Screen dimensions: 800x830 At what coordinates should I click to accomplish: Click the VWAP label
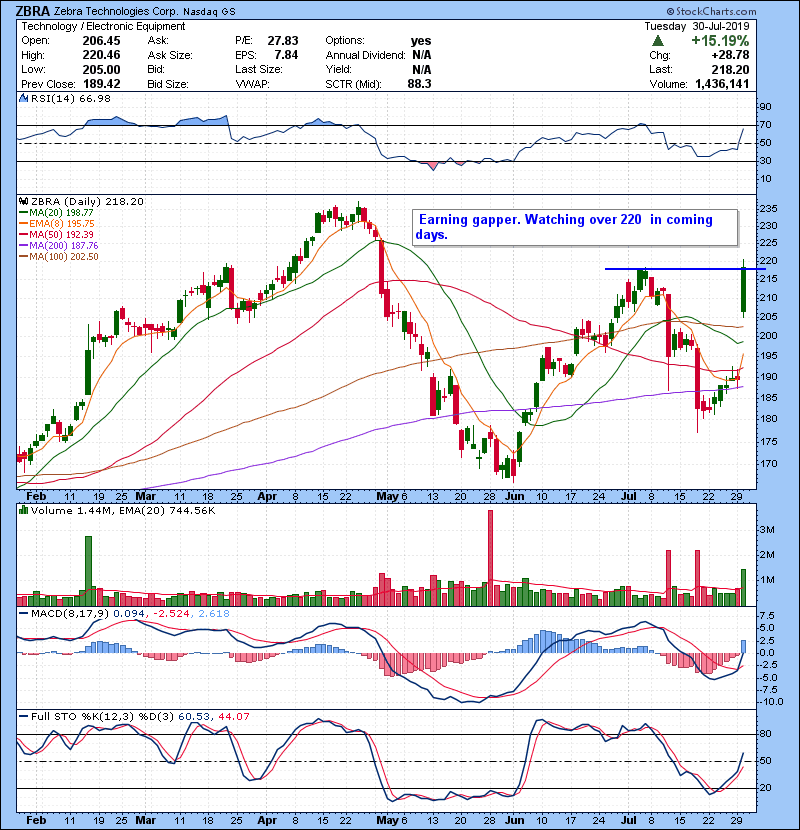pyautogui.click(x=252, y=84)
